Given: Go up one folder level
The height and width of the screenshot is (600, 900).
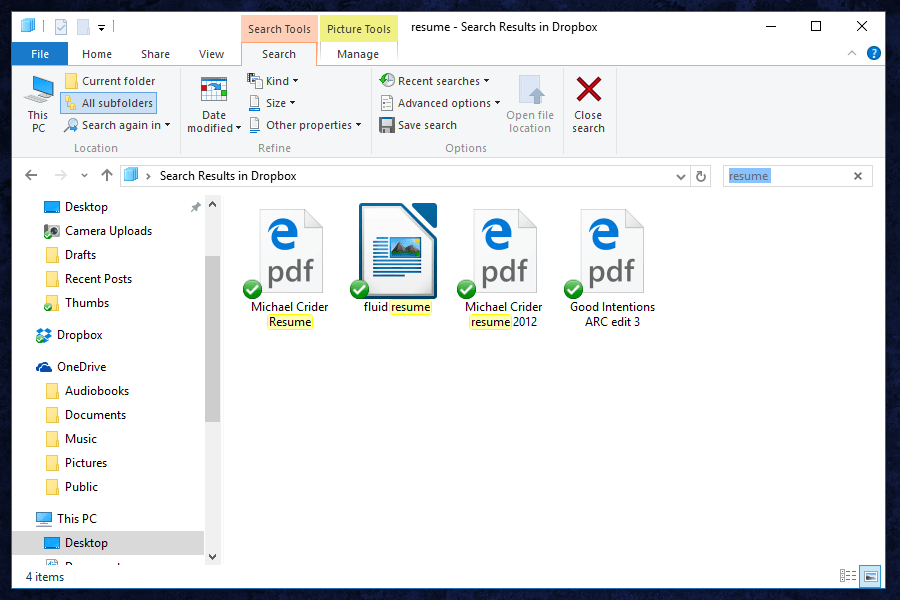Looking at the screenshot, I should tap(107, 176).
